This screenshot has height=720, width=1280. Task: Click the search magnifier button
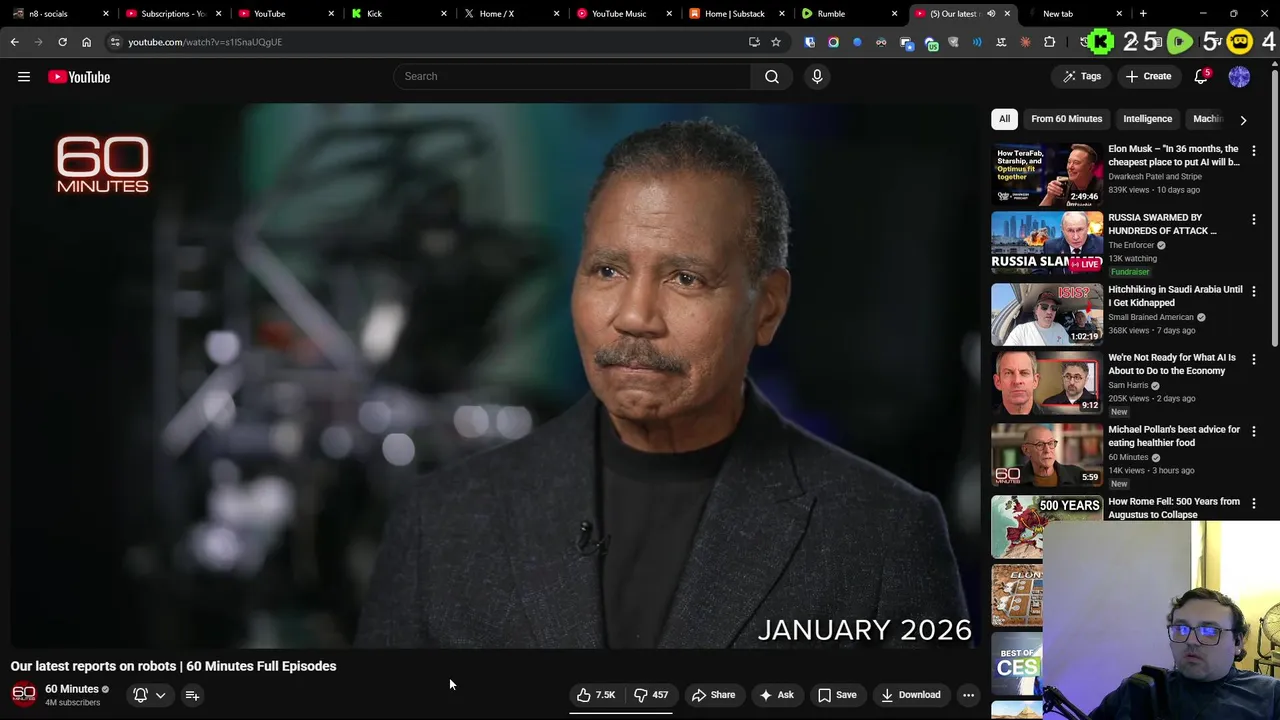tap(772, 76)
